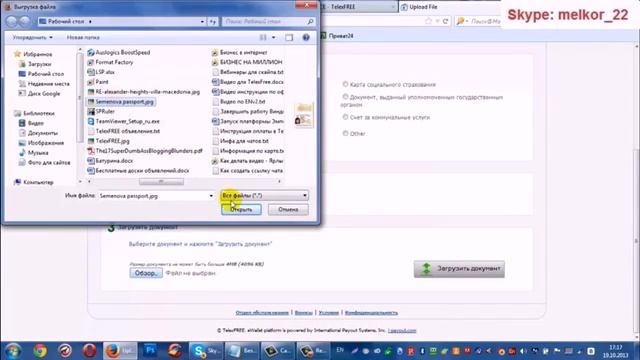The image size is (640, 360).
Task: Open Skype from the taskbar
Action: [x=206, y=351]
